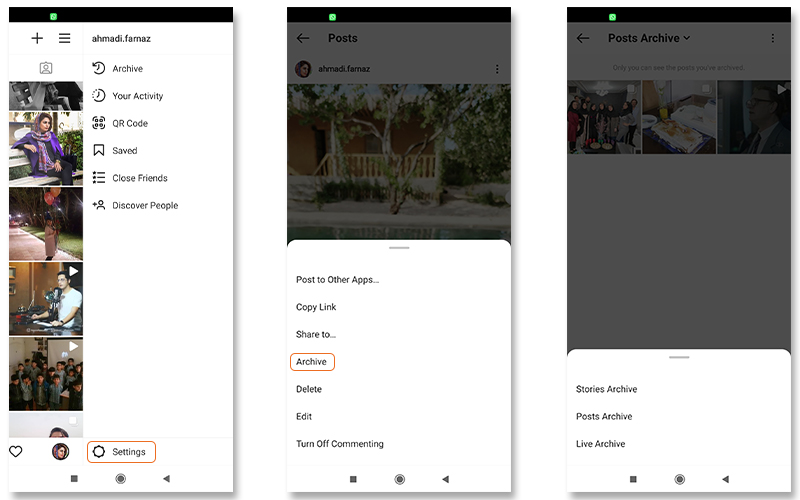This screenshot has width=800, height=500.
Task: Open Your Activity menu item
Action: (x=137, y=96)
